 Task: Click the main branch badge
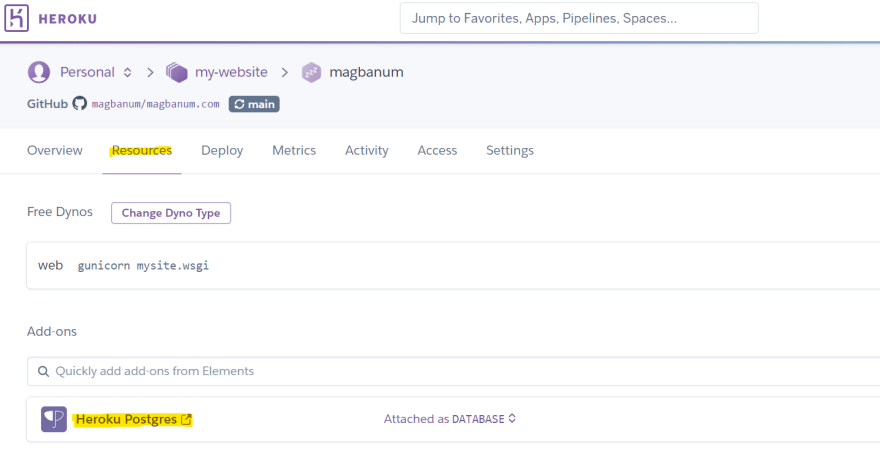click(254, 104)
